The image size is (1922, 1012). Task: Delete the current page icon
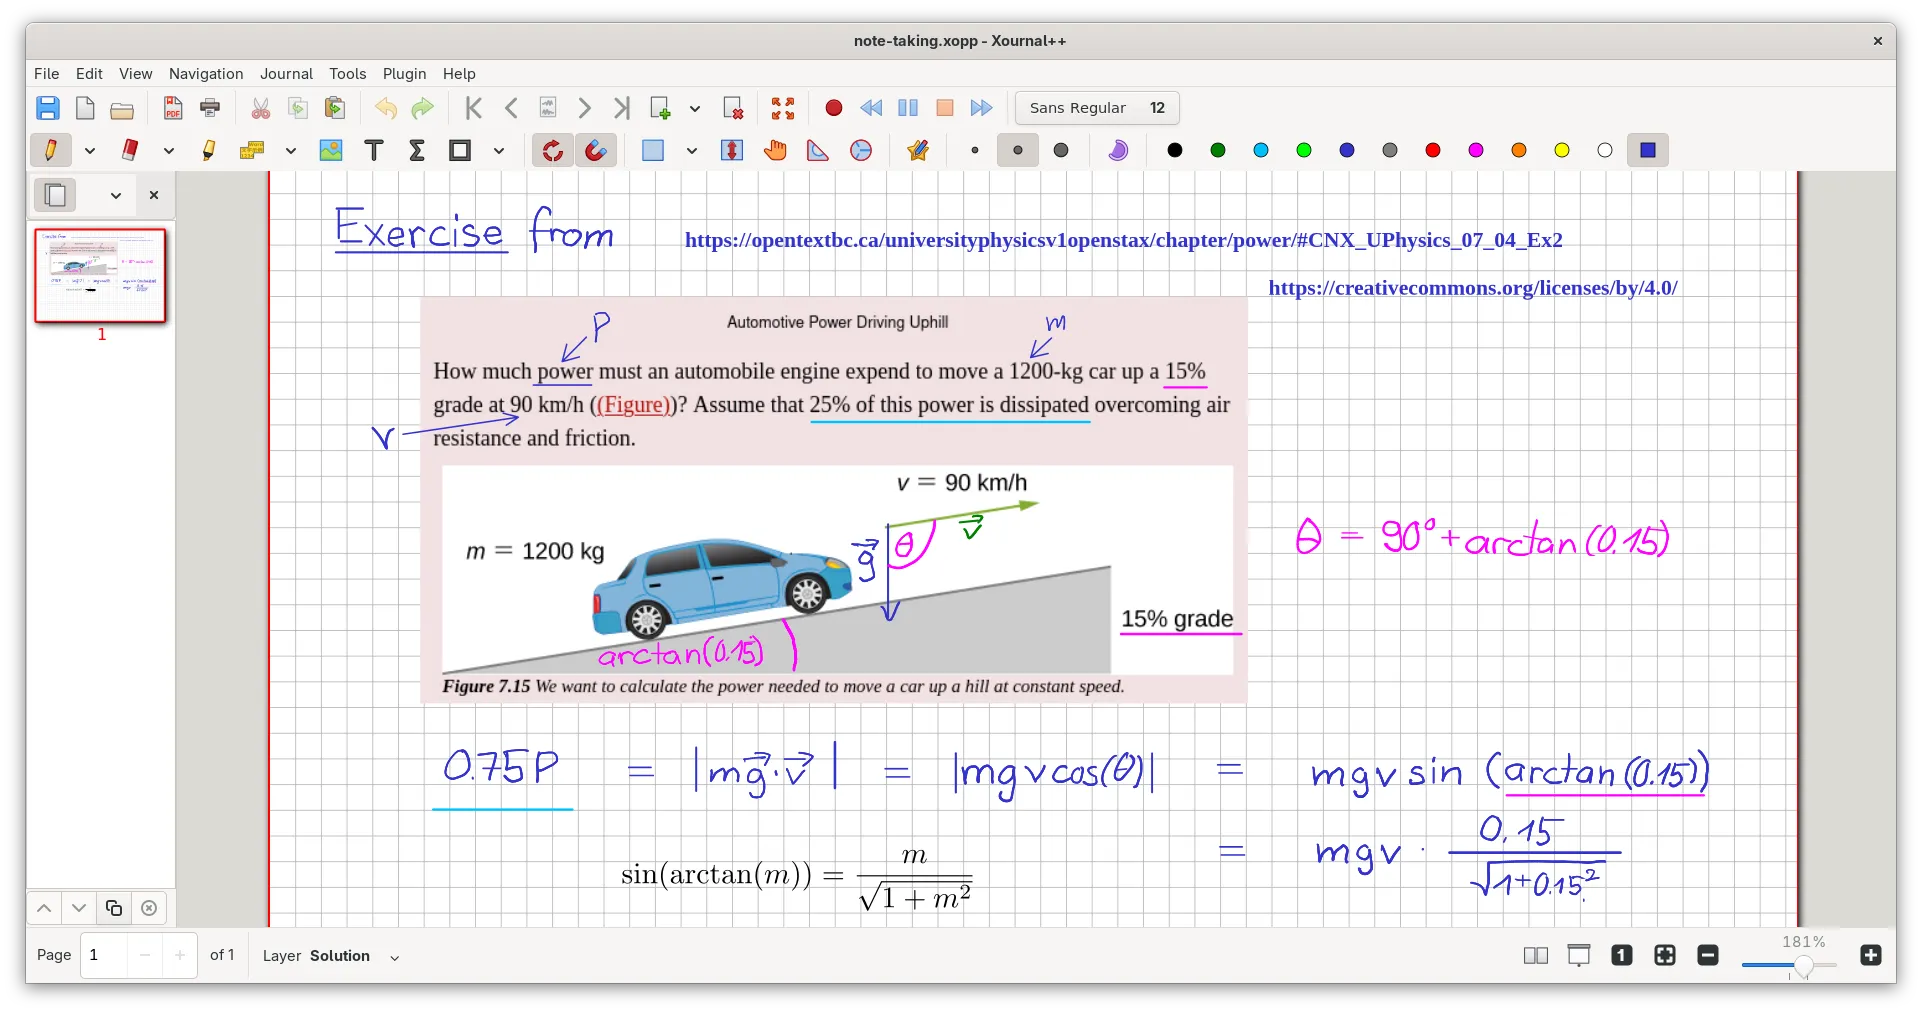[x=733, y=108]
